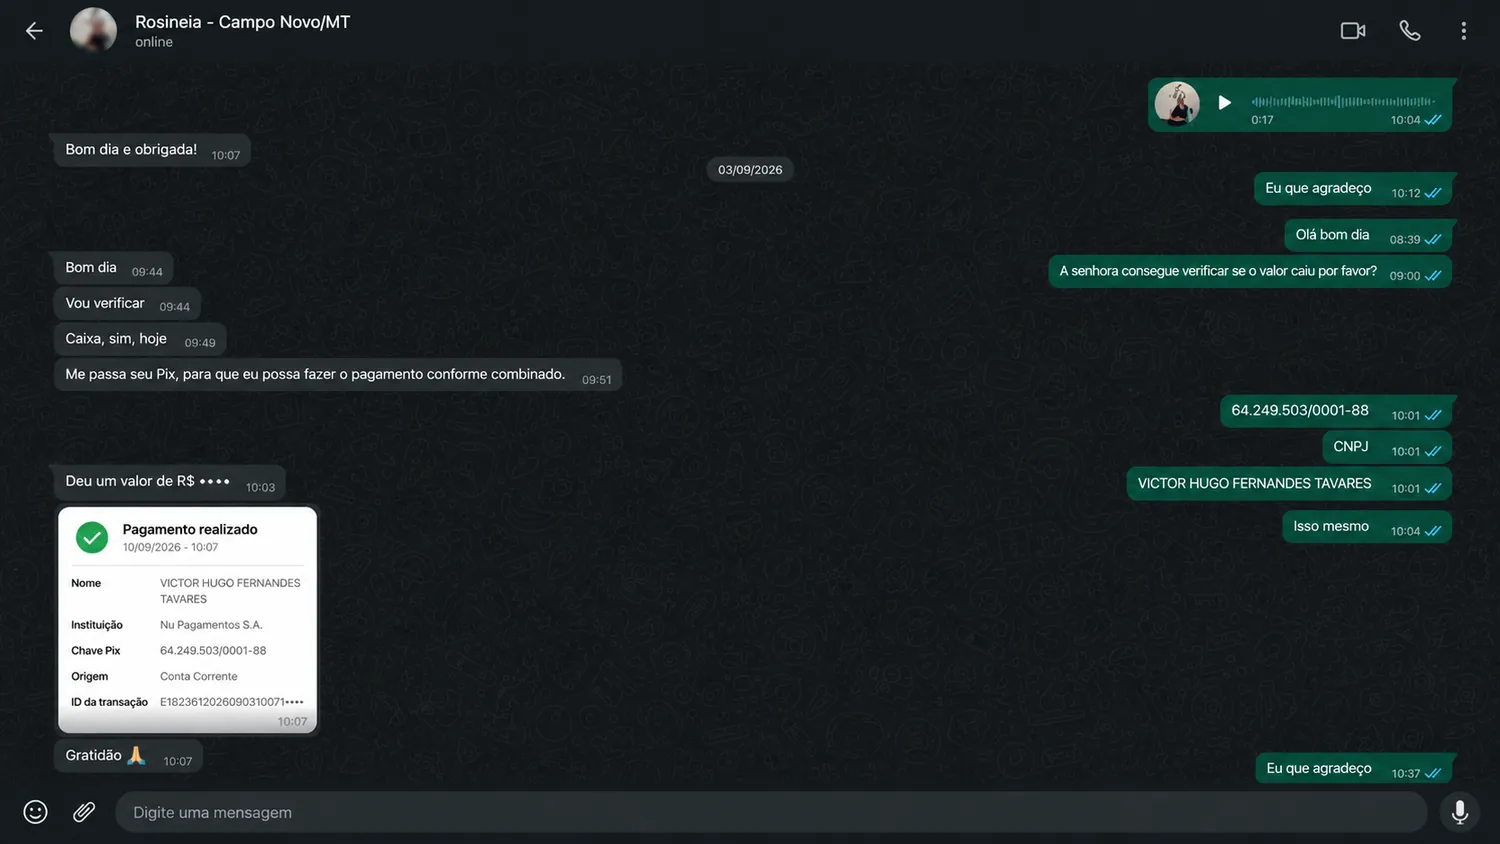The image size is (1500, 844).
Task: Open the three-dot options menu
Action: (1463, 31)
